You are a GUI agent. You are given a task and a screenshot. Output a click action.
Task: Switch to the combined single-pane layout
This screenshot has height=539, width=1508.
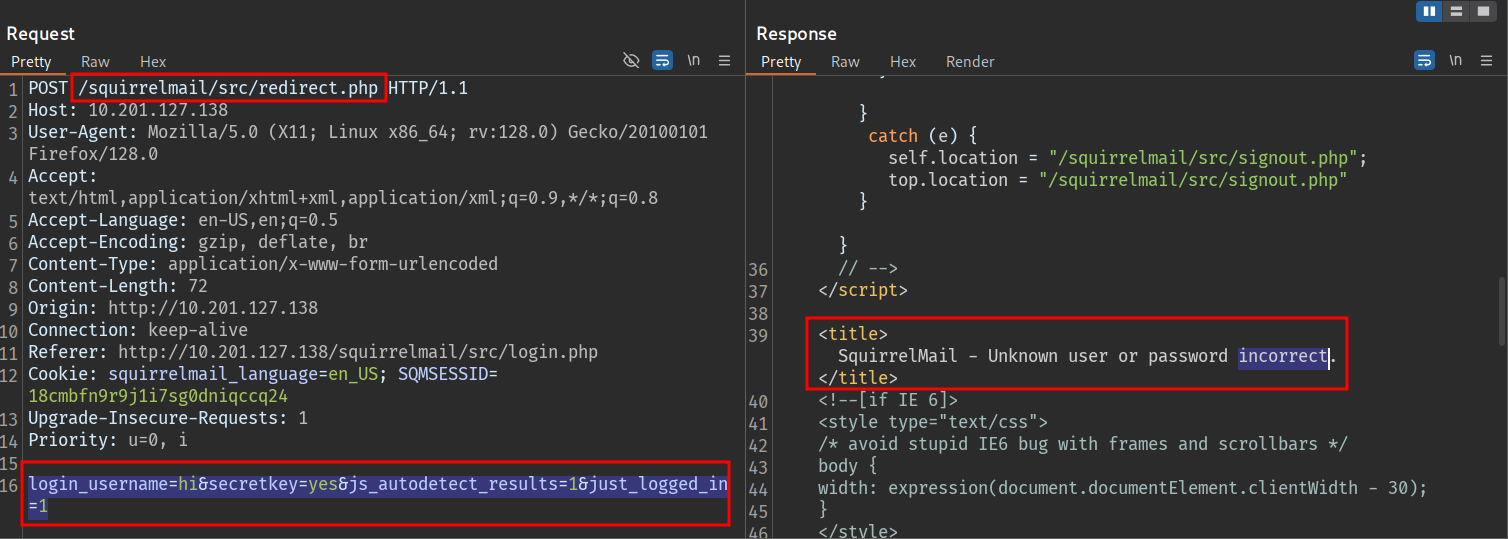coord(1482,12)
